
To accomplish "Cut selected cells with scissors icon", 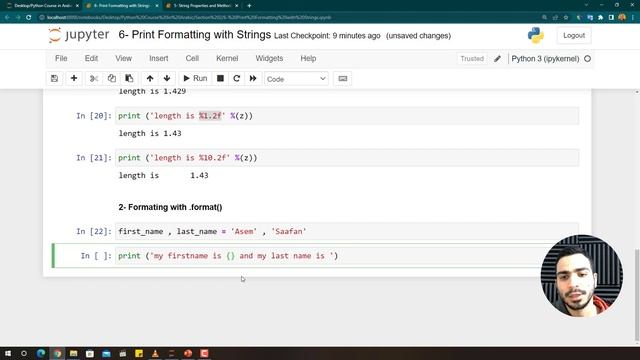I will pos(94,78).
